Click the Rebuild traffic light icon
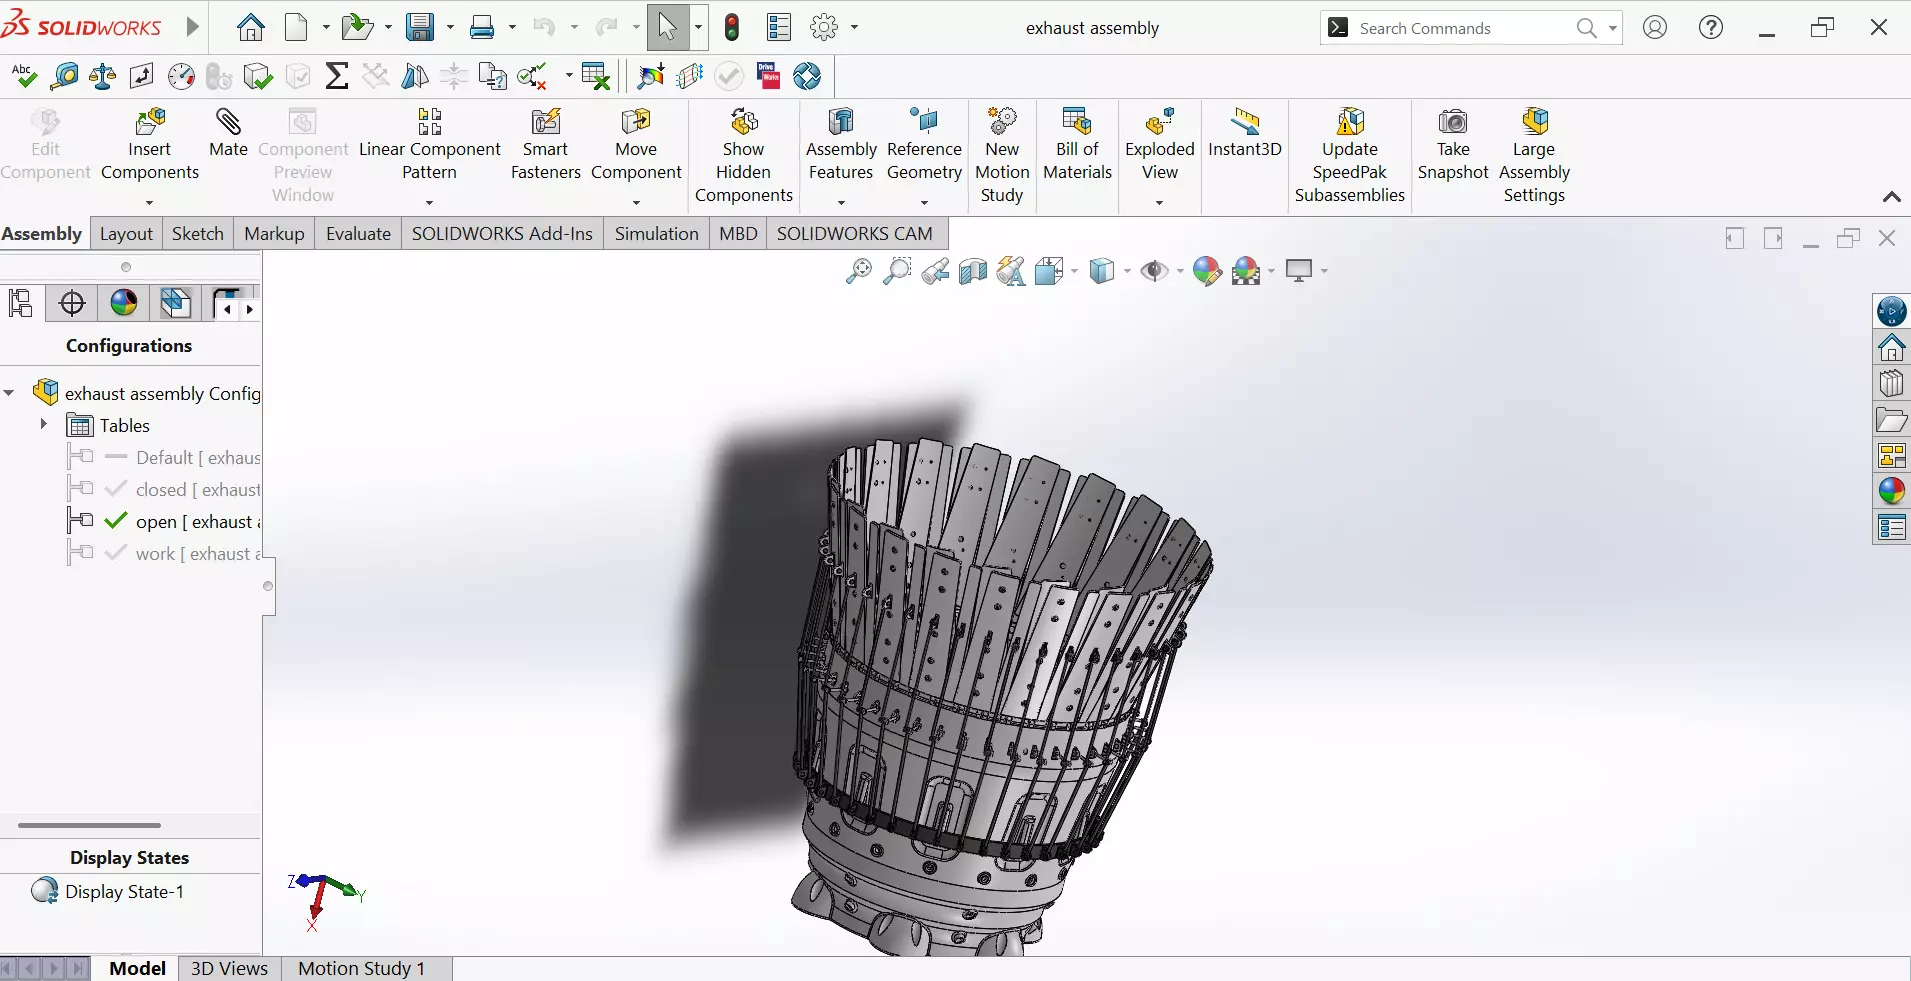Viewport: 1911px width, 981px height. coord(732,28)
